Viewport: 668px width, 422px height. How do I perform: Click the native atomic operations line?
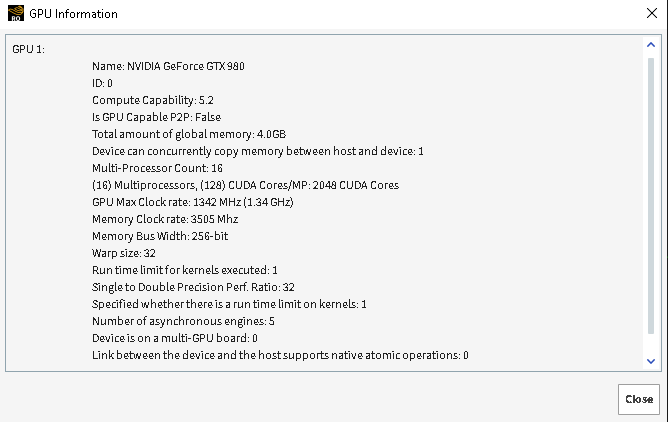coord(280,355)
